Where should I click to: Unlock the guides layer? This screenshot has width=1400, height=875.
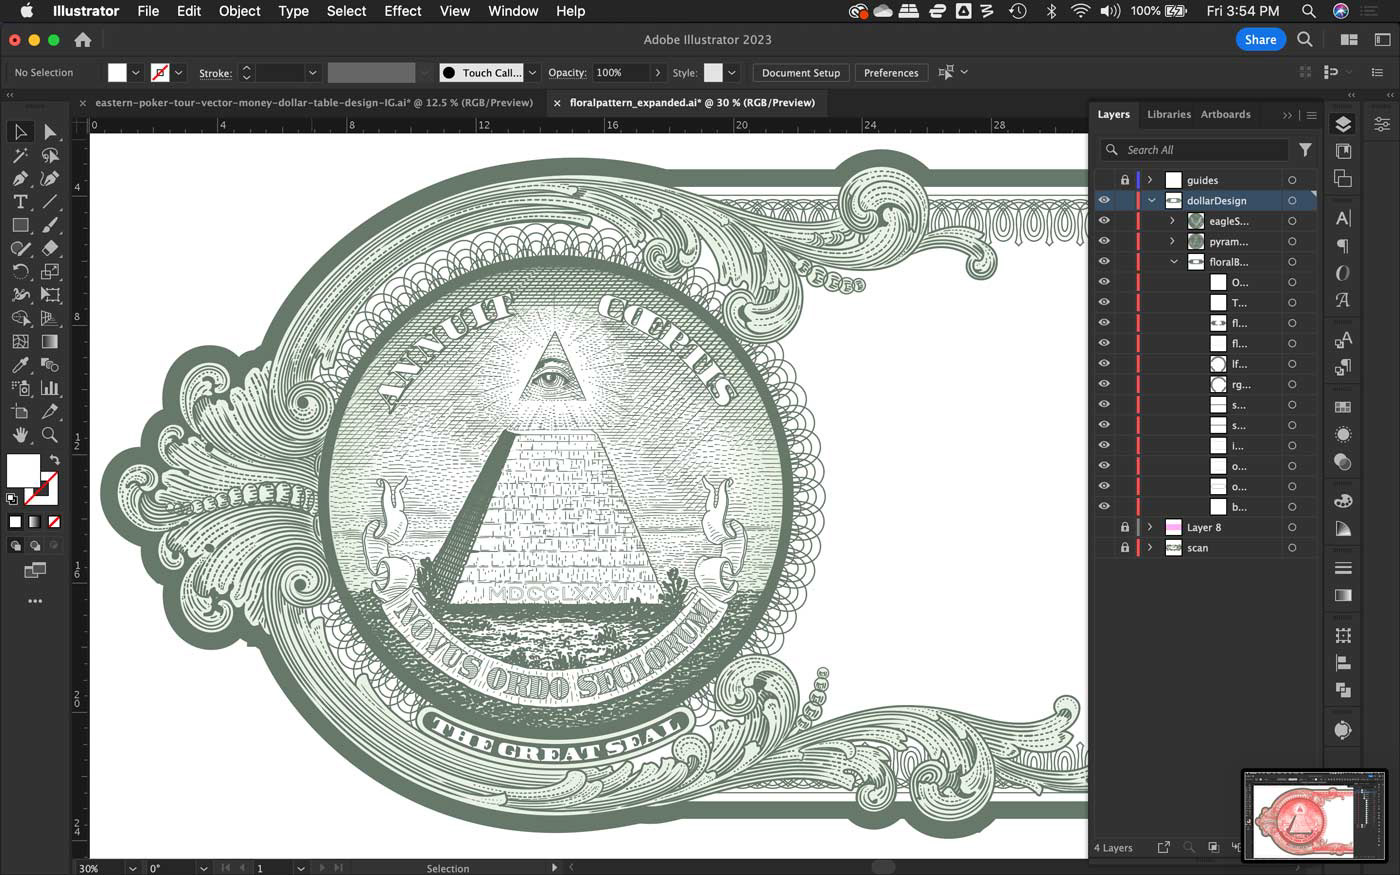[x=1125, y=180]
